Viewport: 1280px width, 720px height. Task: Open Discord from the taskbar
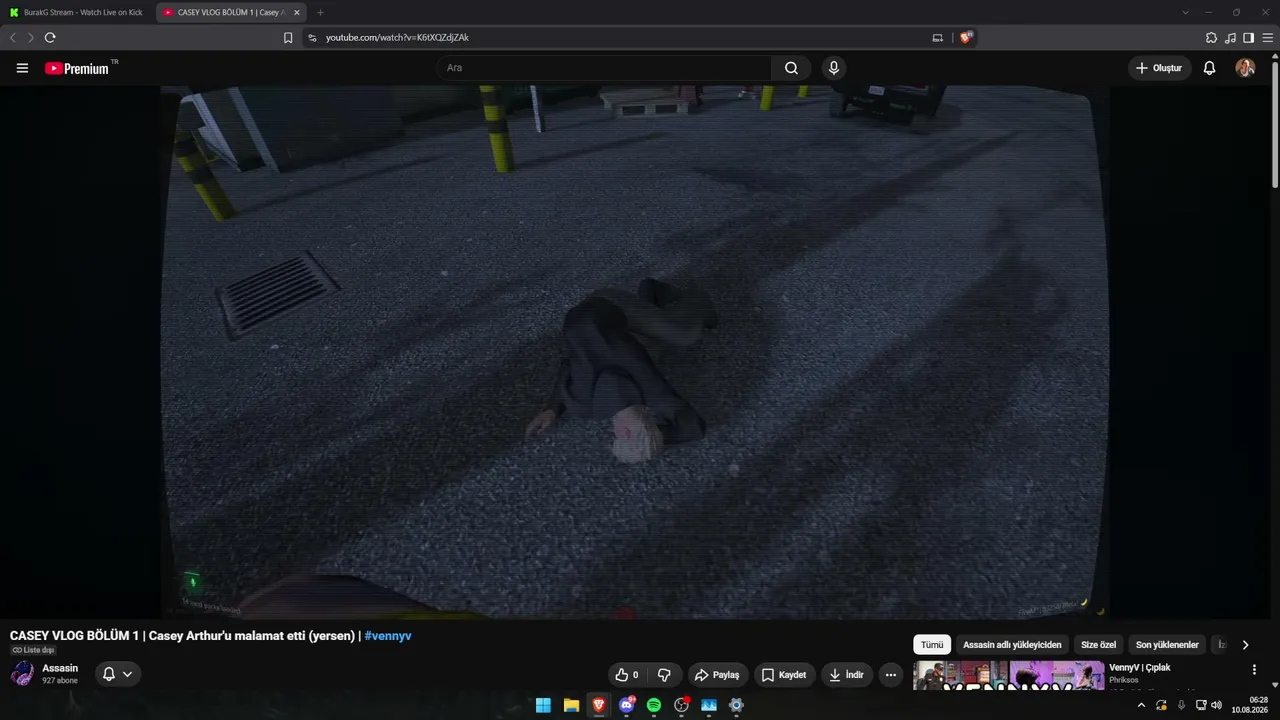(x=627, y=705)
